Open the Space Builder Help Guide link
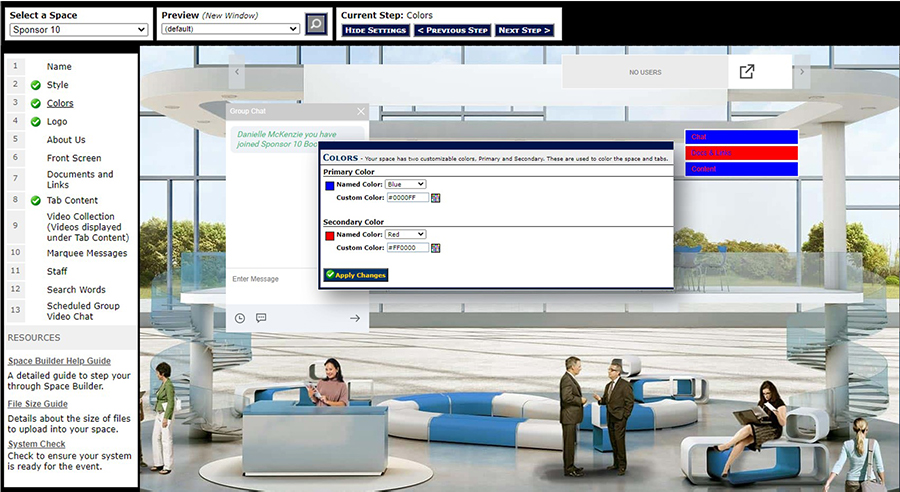The height and width of the screenshot is (492, 900). pos(59,361)
